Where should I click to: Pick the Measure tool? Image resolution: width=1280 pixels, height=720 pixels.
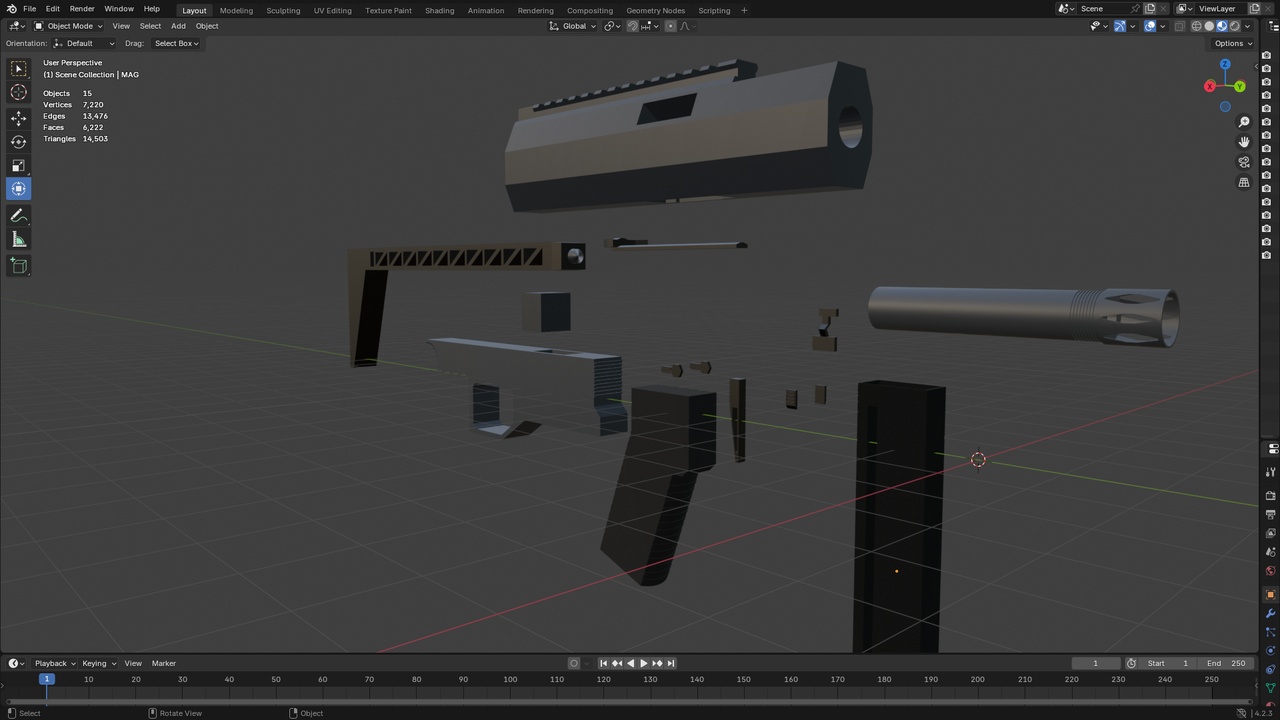point(18,239)
